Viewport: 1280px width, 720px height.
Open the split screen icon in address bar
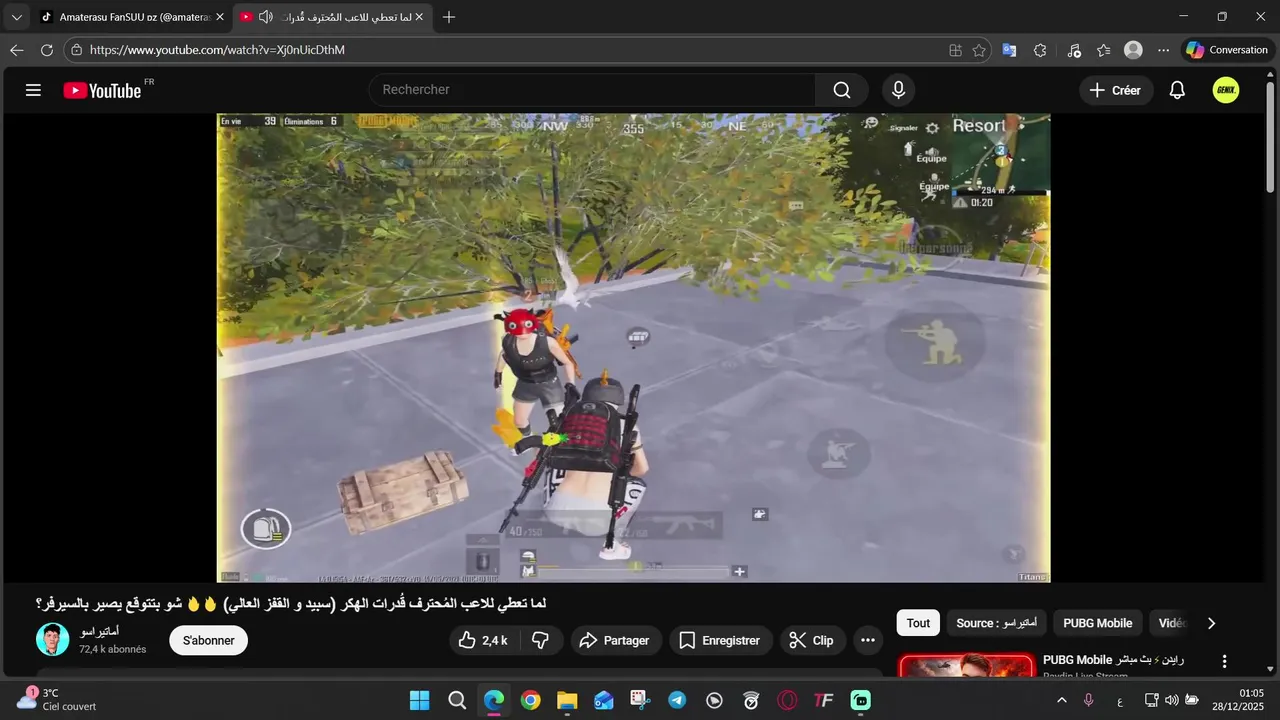click(x=955, y=50)
